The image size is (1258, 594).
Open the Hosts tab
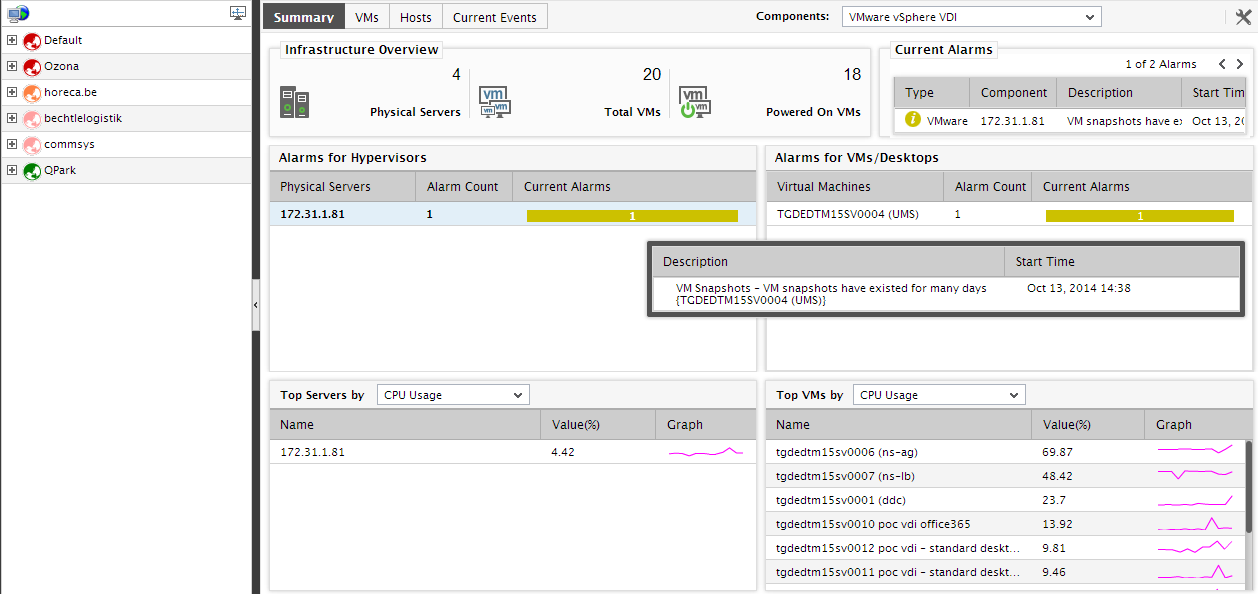pos(416,17)
